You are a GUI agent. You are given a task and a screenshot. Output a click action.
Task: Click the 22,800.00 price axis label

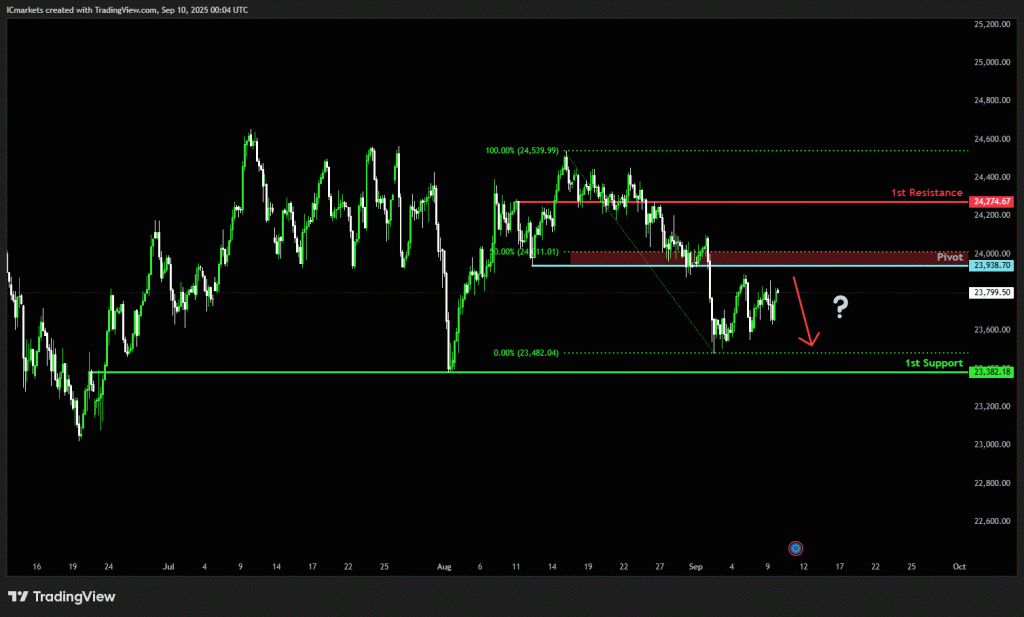point(992,483)
